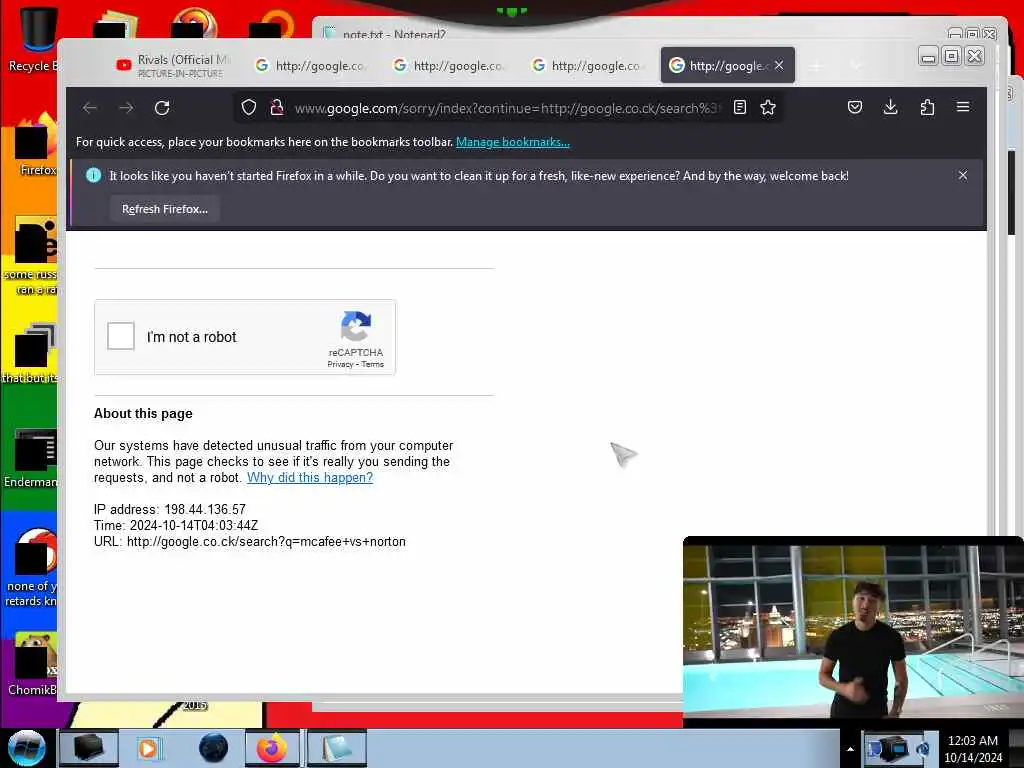The width and height of the screenshot is (1024, 768).
Task: Open the tracking protection shield icon
Action: tap(249, 107)
